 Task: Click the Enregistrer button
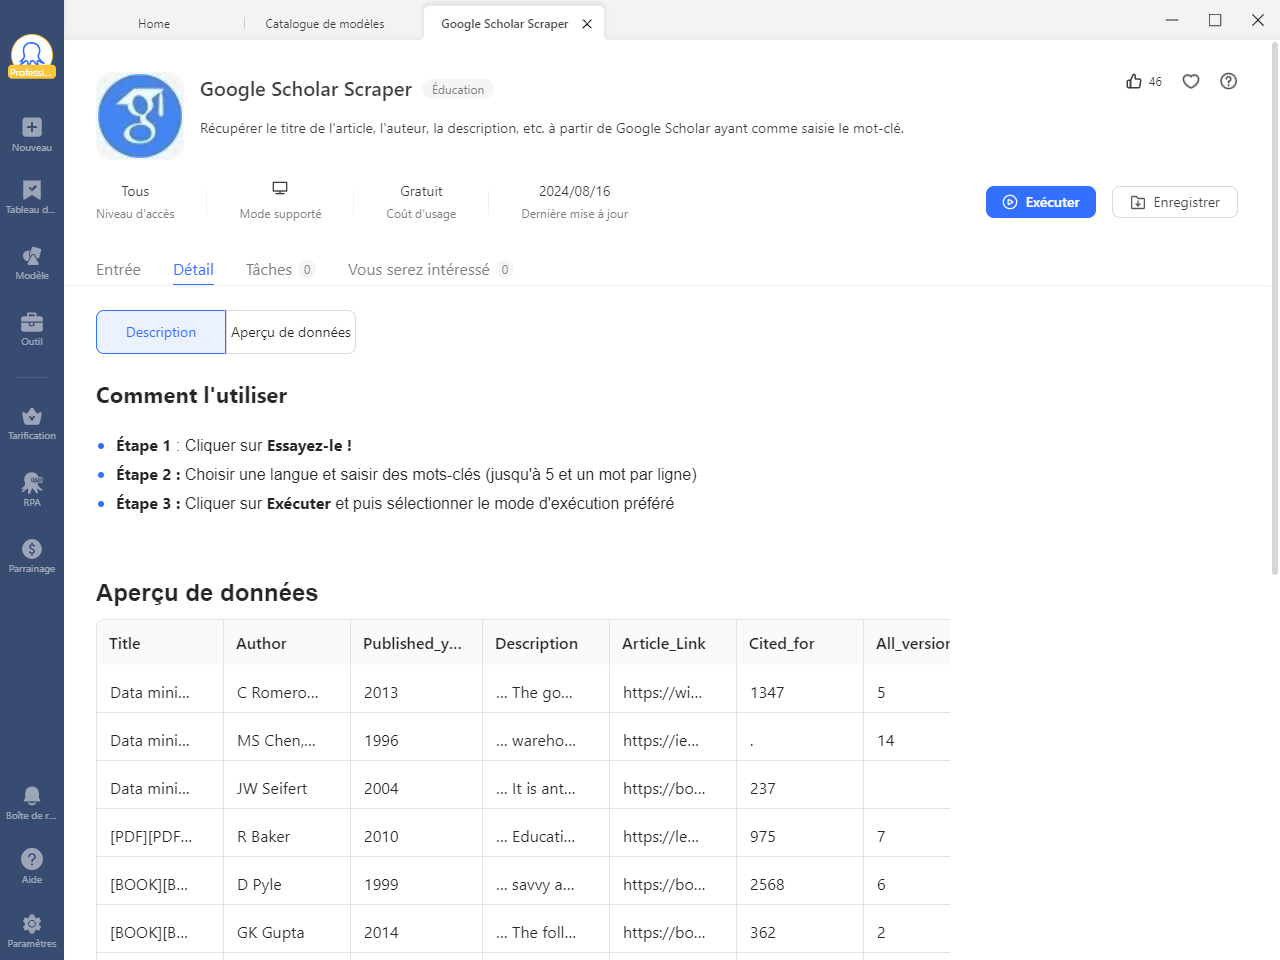(1175, 202)
